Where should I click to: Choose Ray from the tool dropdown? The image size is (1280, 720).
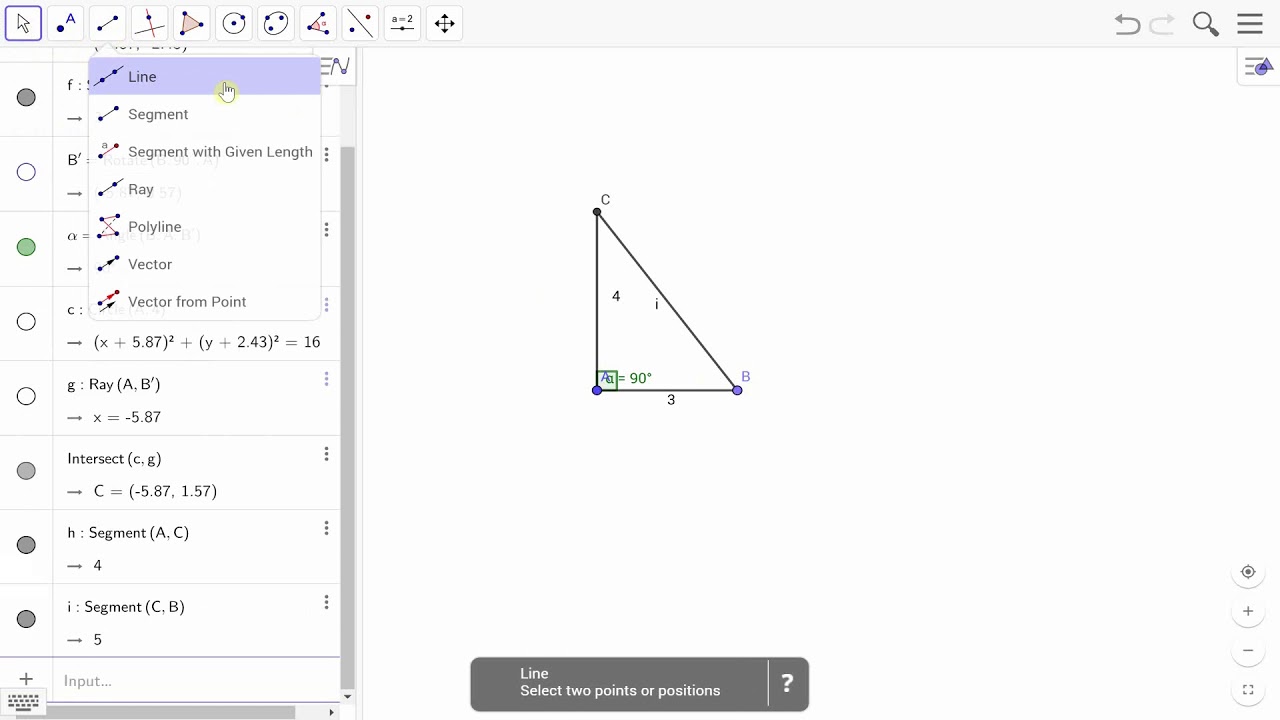205,189
